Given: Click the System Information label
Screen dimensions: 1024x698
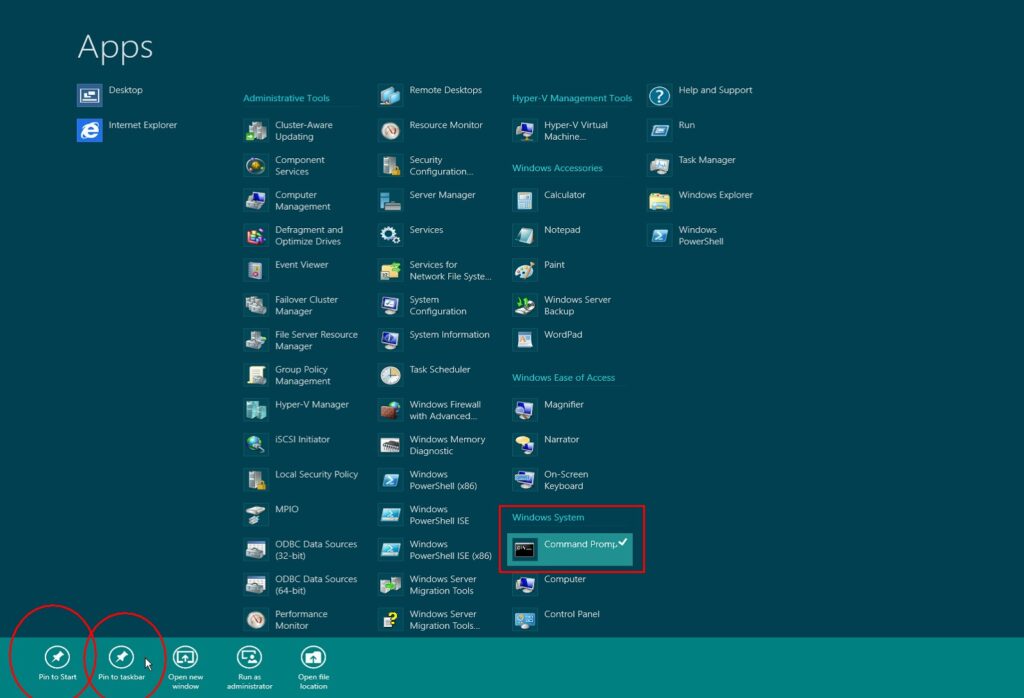Looking at the screenshot, I should (x=449, y=334).
